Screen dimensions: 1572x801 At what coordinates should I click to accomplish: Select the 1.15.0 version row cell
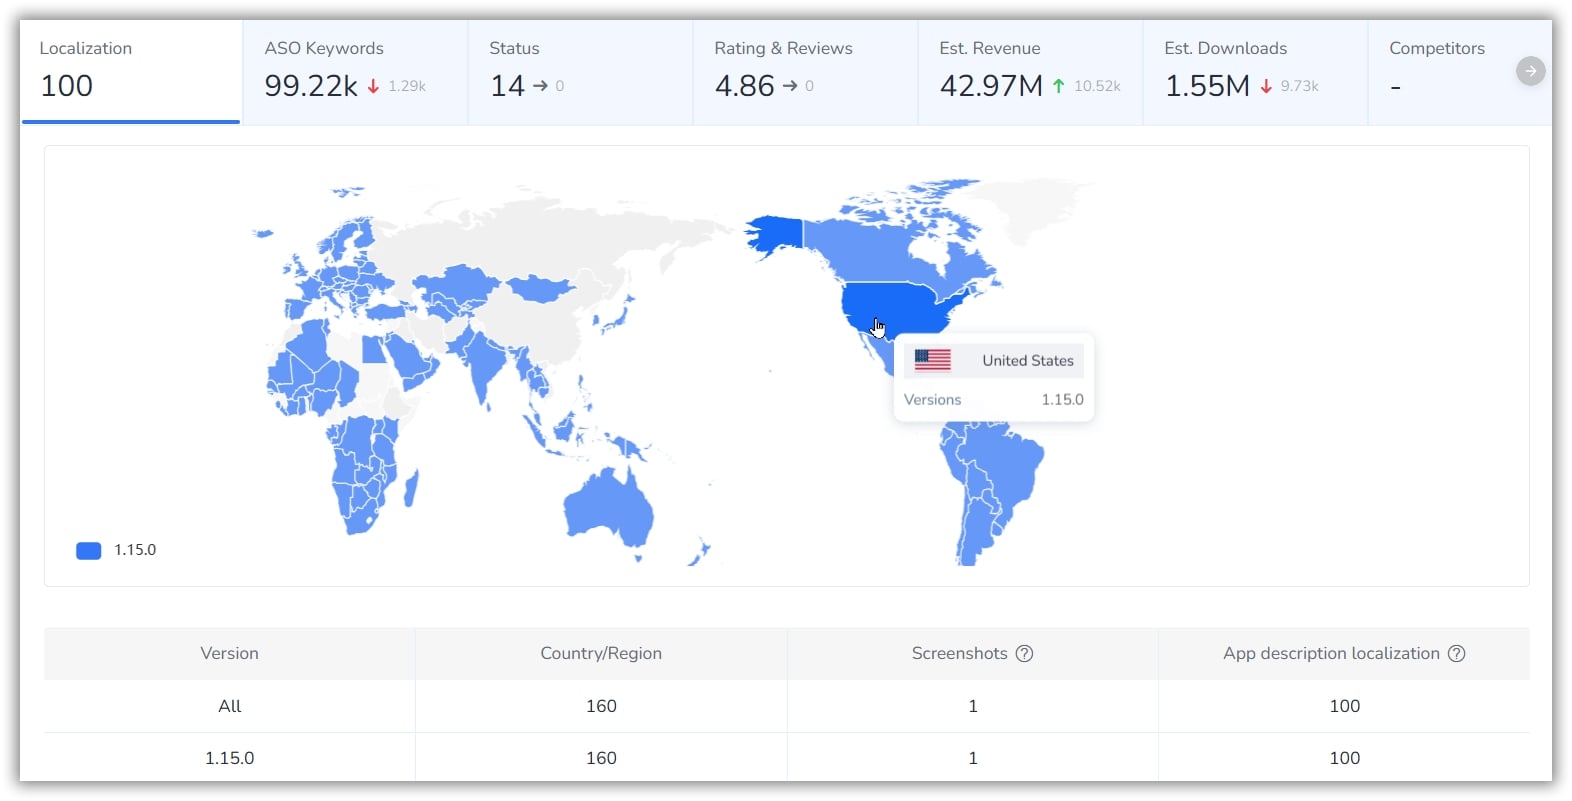(x=230, y=758)
